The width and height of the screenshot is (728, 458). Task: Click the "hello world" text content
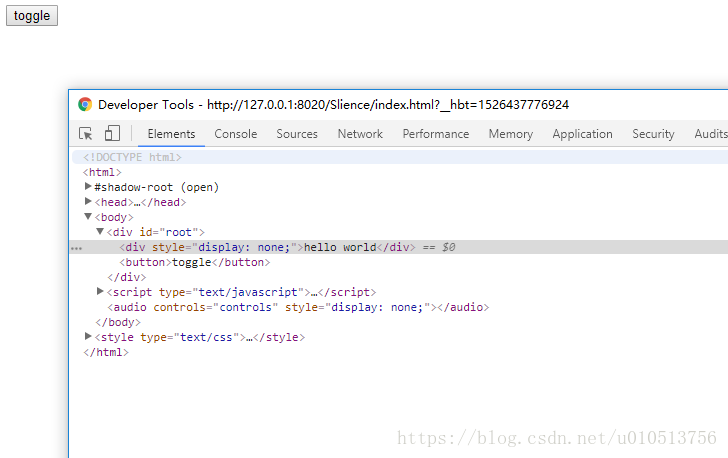[x=340, y=247]
